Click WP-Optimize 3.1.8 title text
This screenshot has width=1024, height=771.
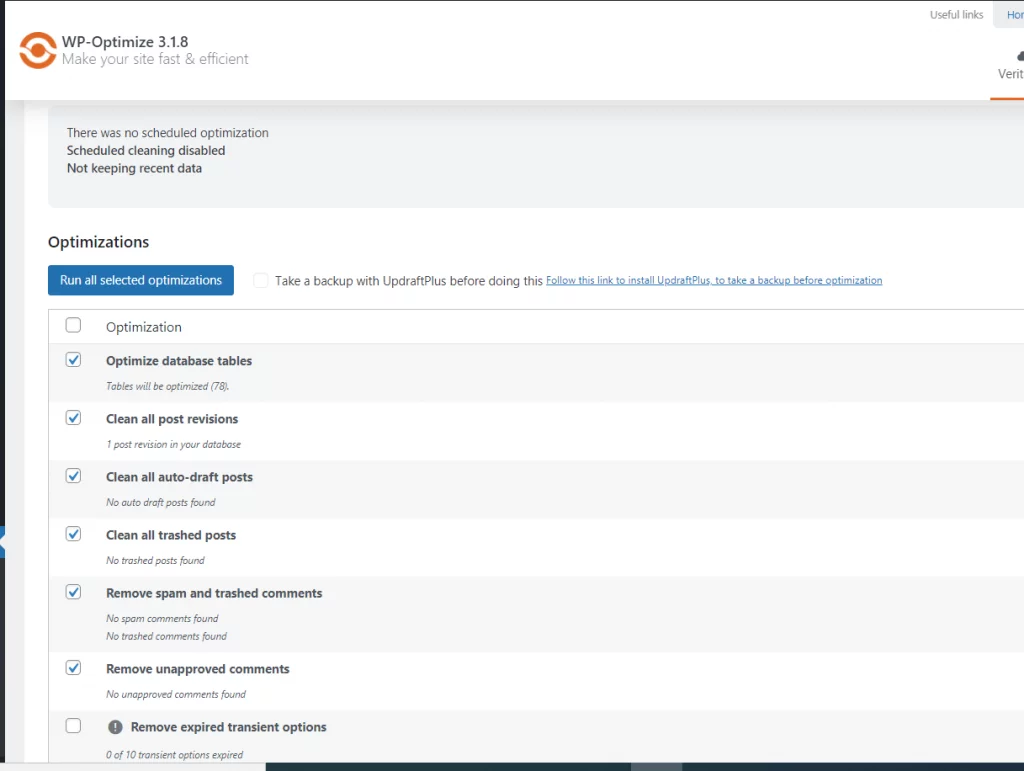(125, 42)
